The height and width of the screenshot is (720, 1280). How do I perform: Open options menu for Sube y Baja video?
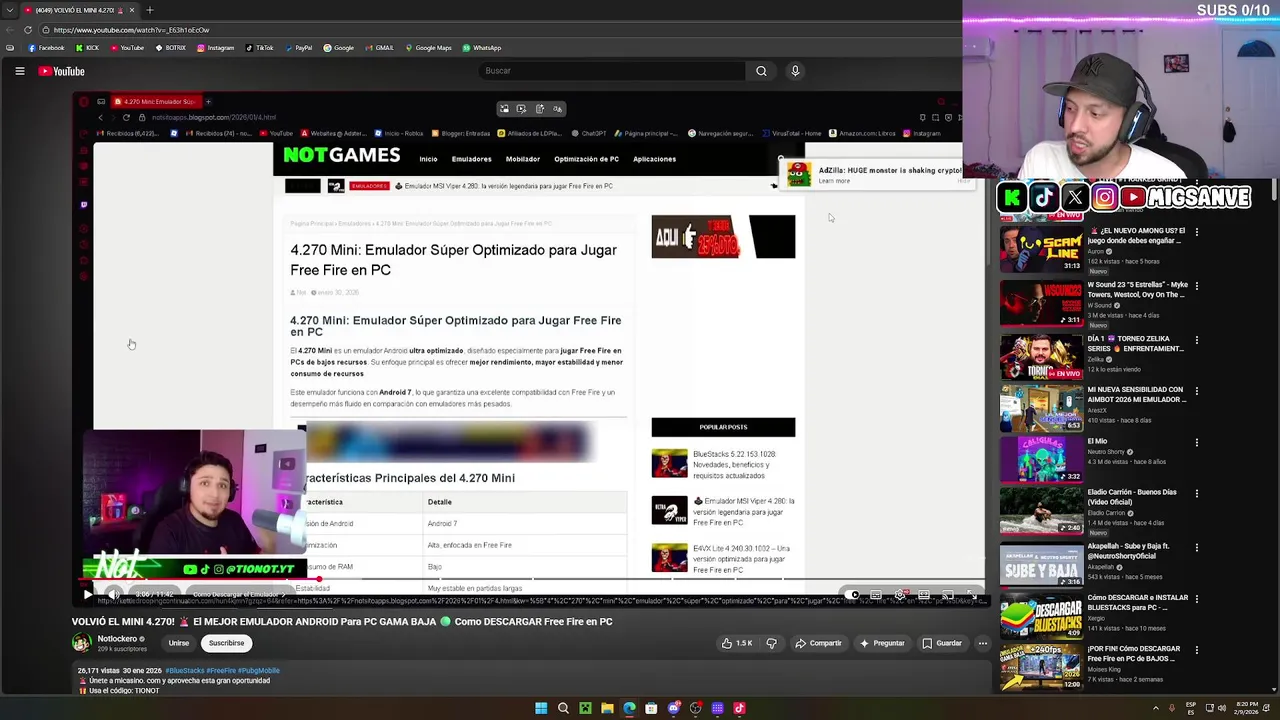pyautogui.click(x=1196, y=548)
